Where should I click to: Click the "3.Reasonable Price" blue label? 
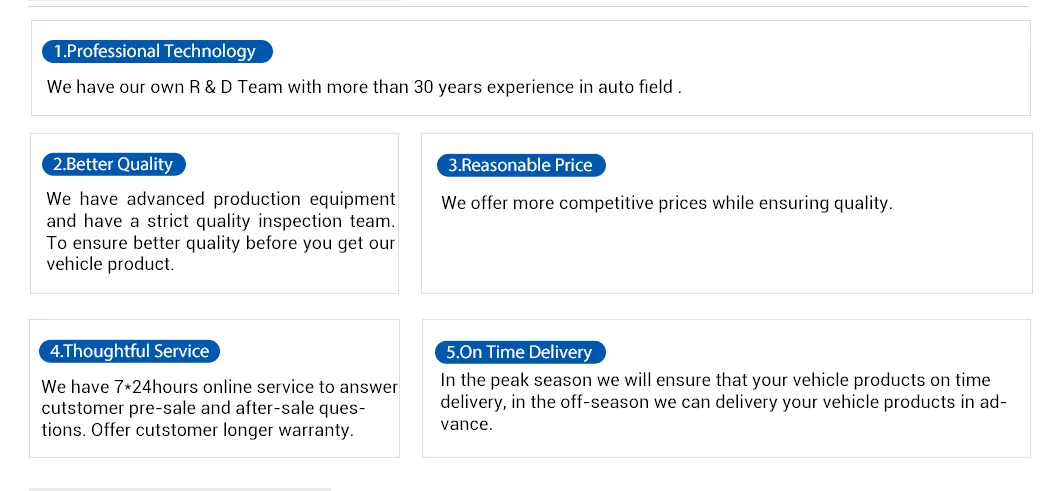[521, 165]
